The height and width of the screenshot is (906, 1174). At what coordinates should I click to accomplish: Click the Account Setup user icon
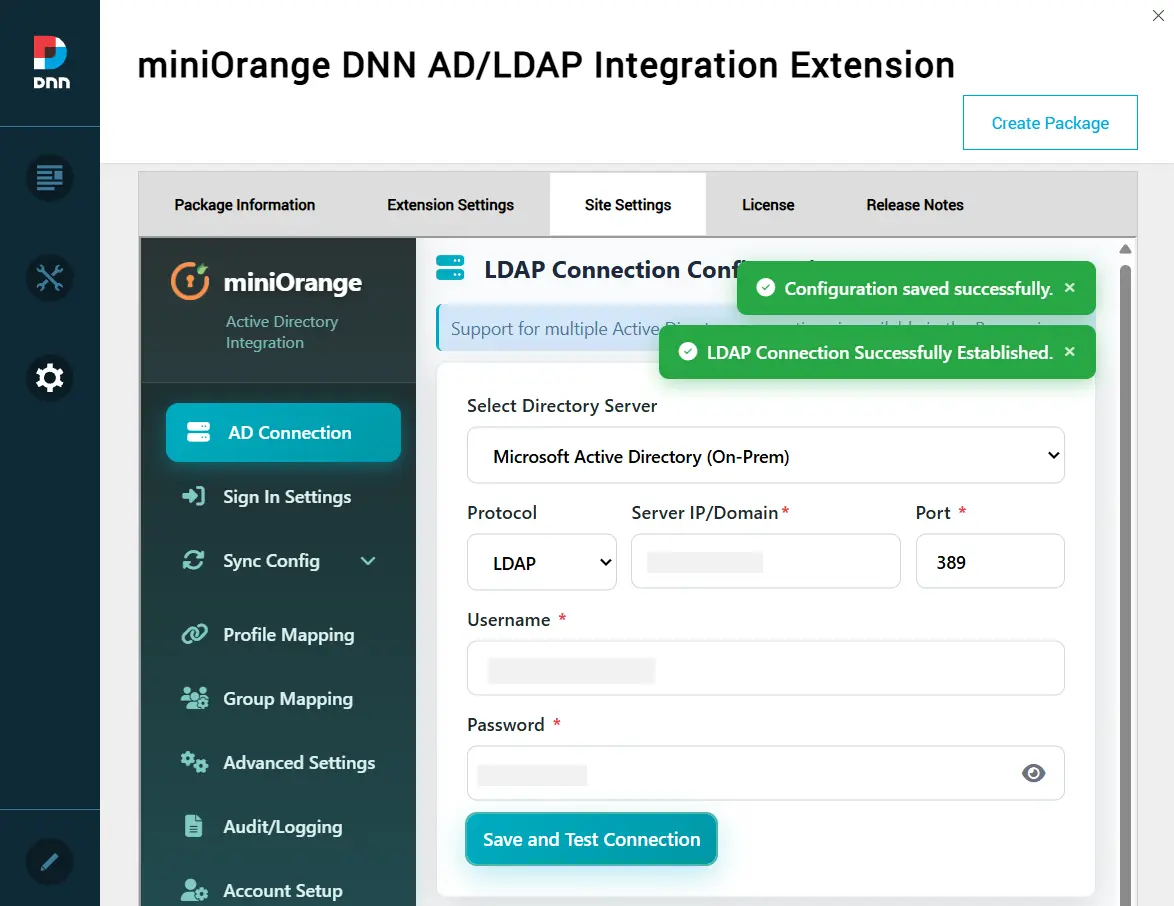click(194, 890)
